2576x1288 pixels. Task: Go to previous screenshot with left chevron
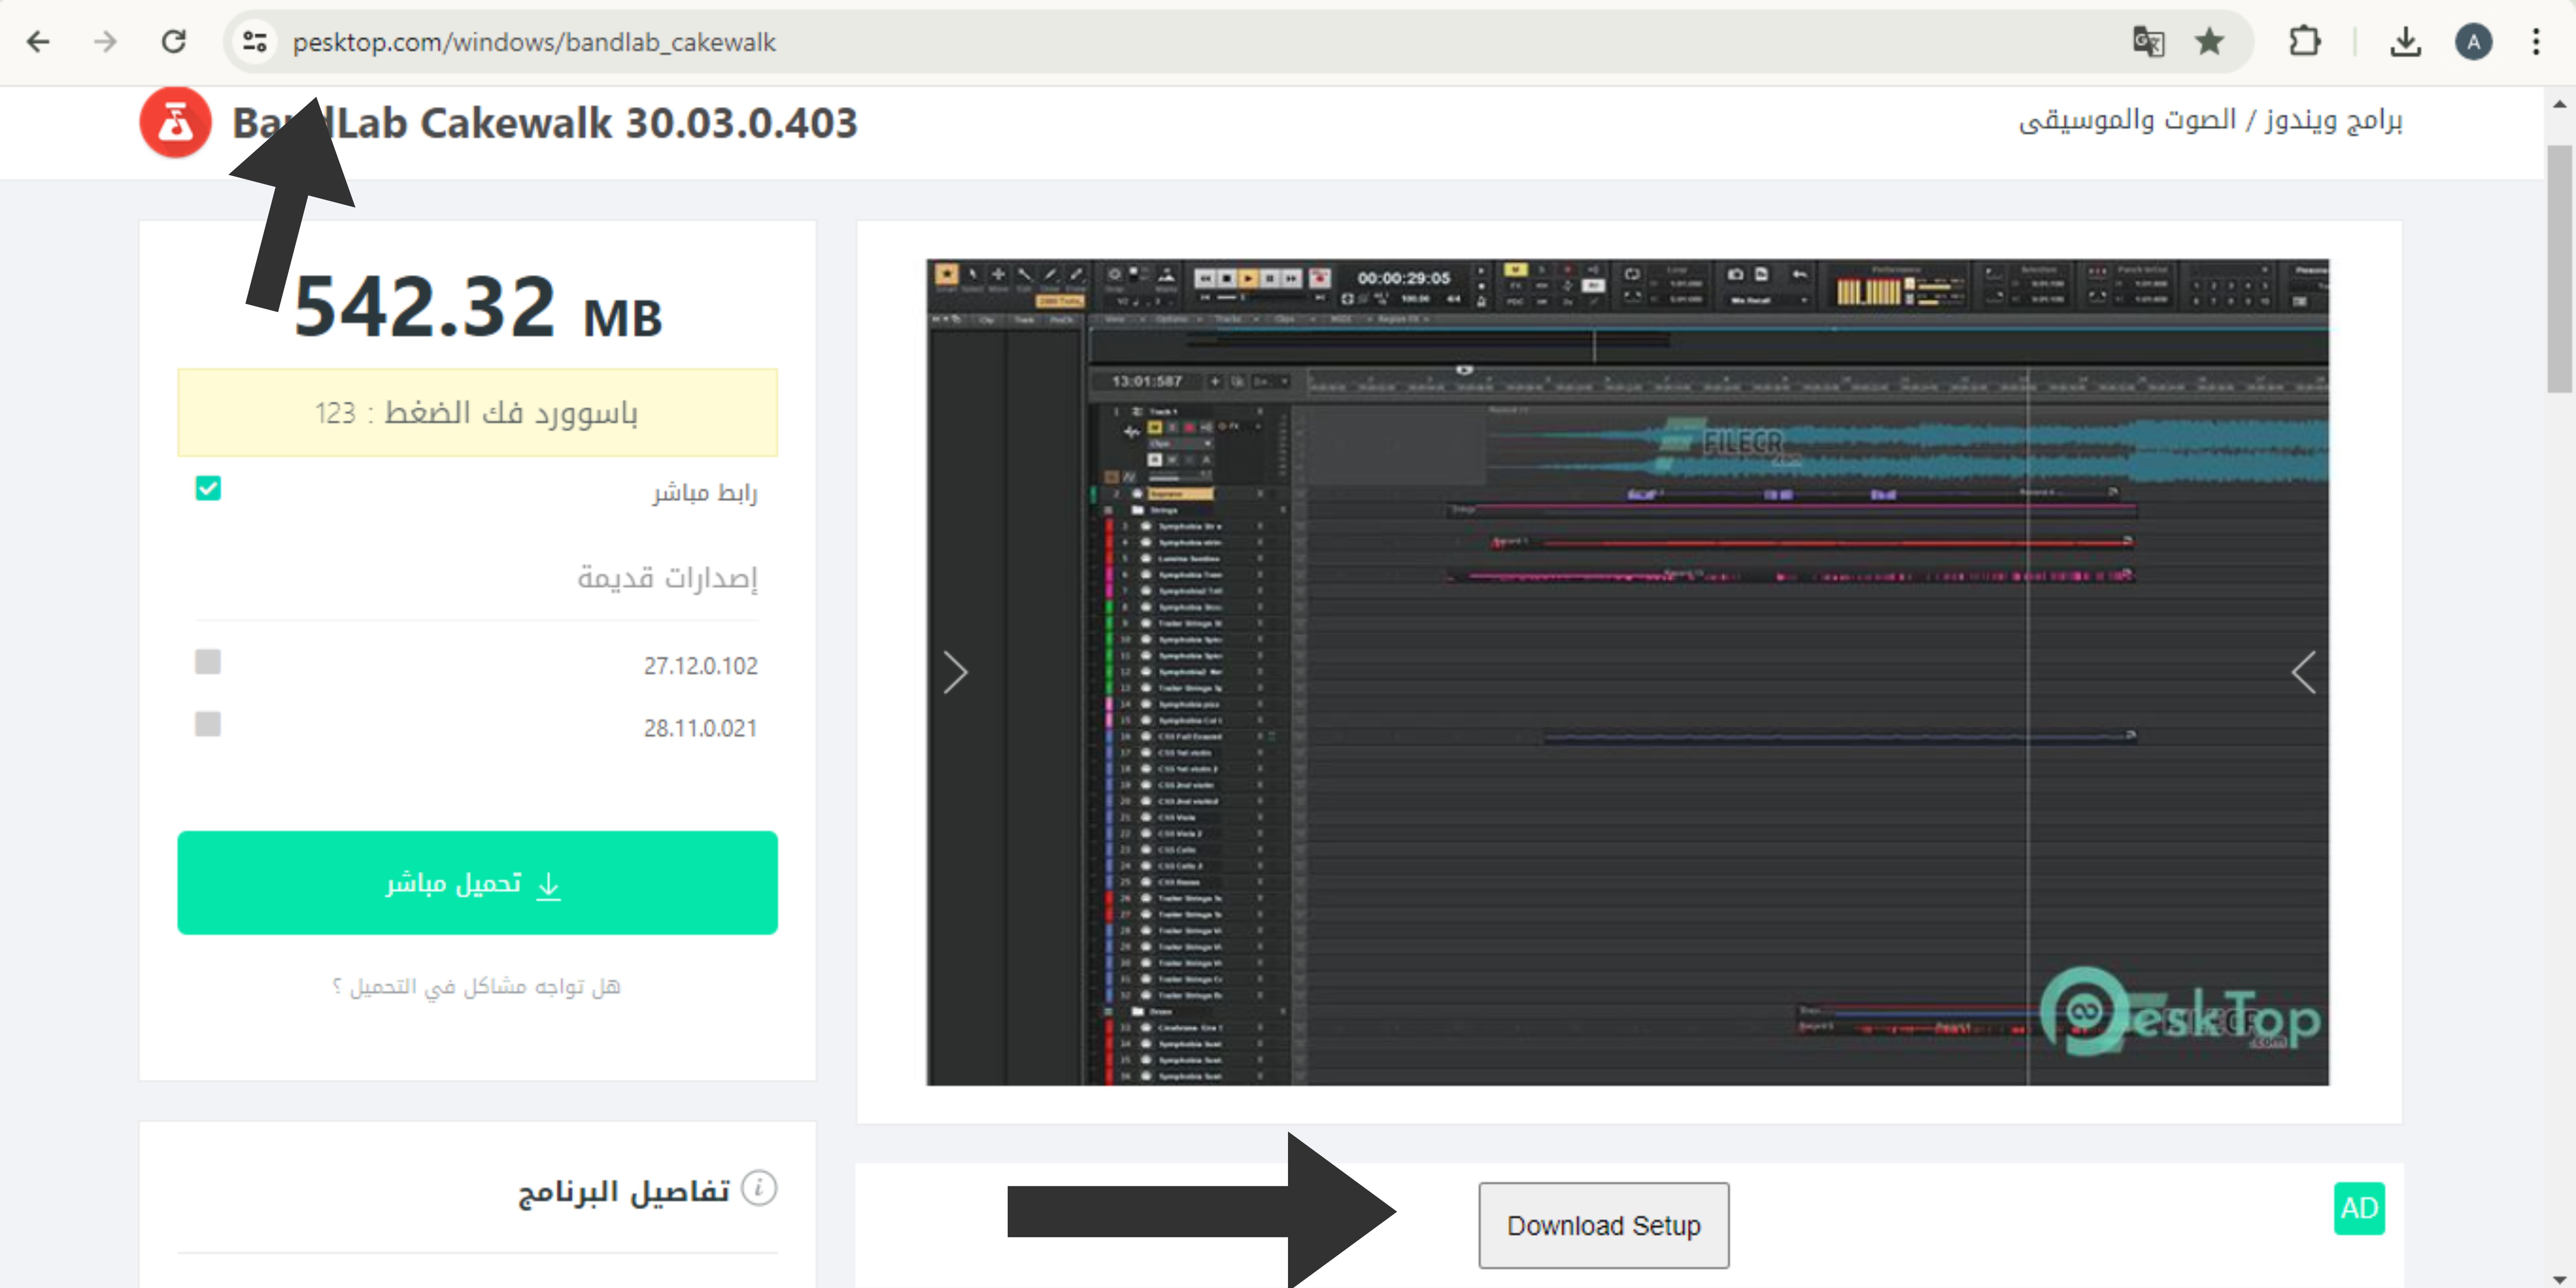point(2303,672)
